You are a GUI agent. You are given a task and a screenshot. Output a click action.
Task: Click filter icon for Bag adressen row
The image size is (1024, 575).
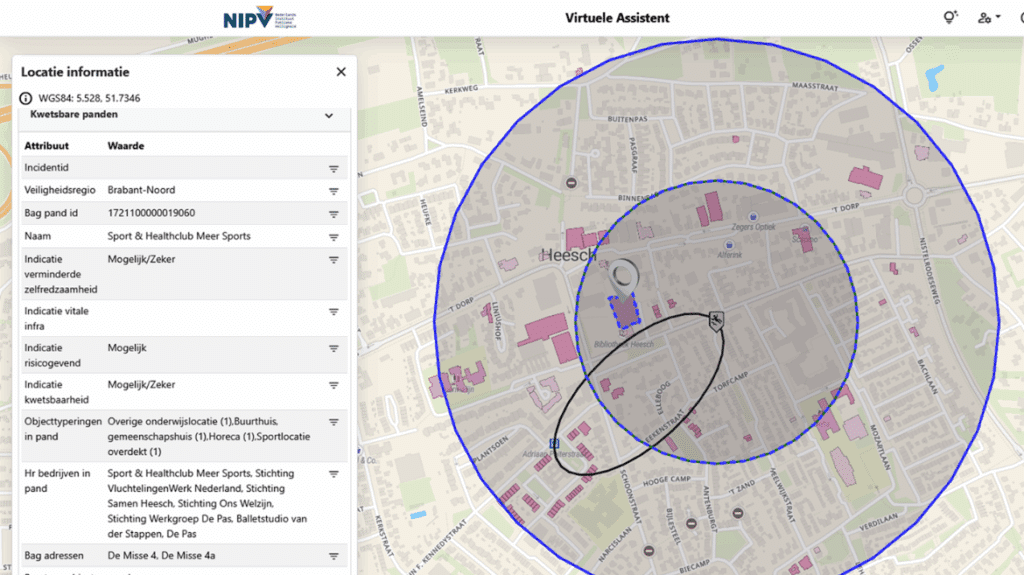pos(334,556)
